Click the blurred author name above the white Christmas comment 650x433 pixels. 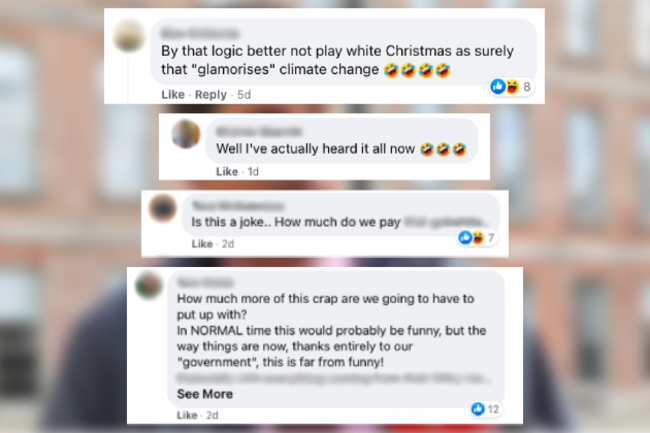pyautogui.click(x=200, y=34)
